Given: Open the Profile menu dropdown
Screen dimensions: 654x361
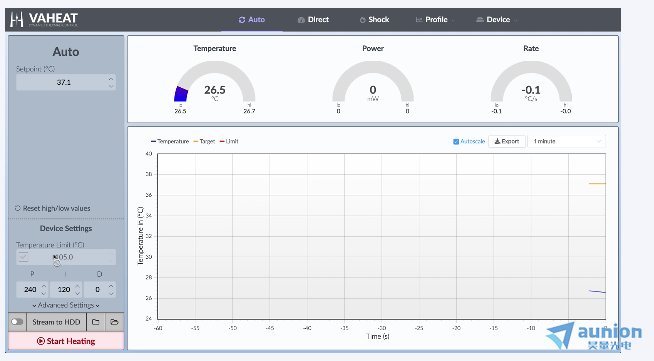Looking at the screenshot, I should point(434,20).
